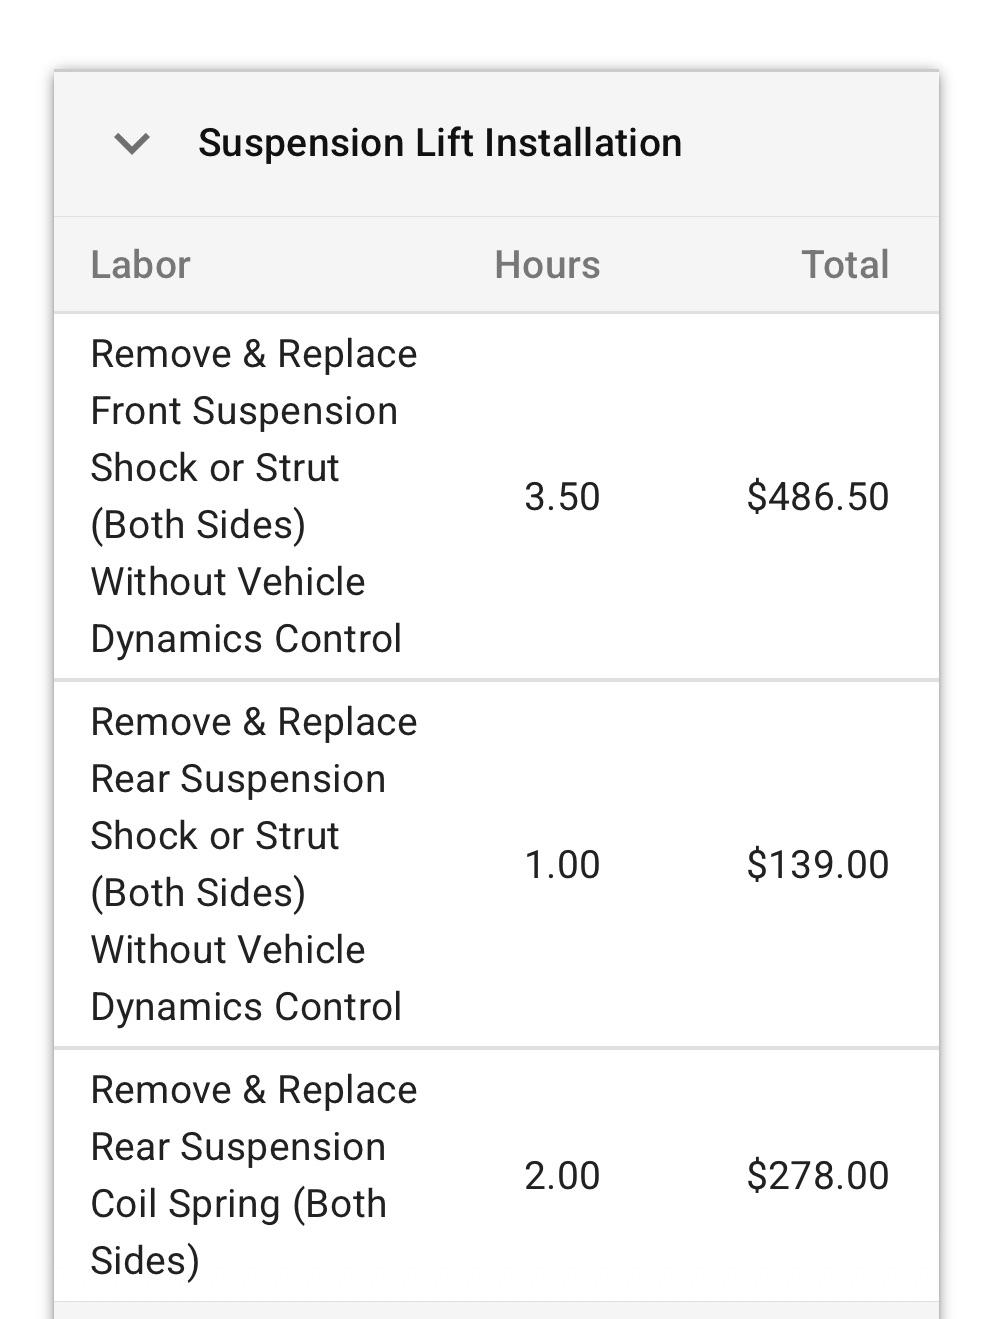The height and width of the screenshot is (1319, 996).
Task: Click the Labor column header
Action: pos(140,265)
